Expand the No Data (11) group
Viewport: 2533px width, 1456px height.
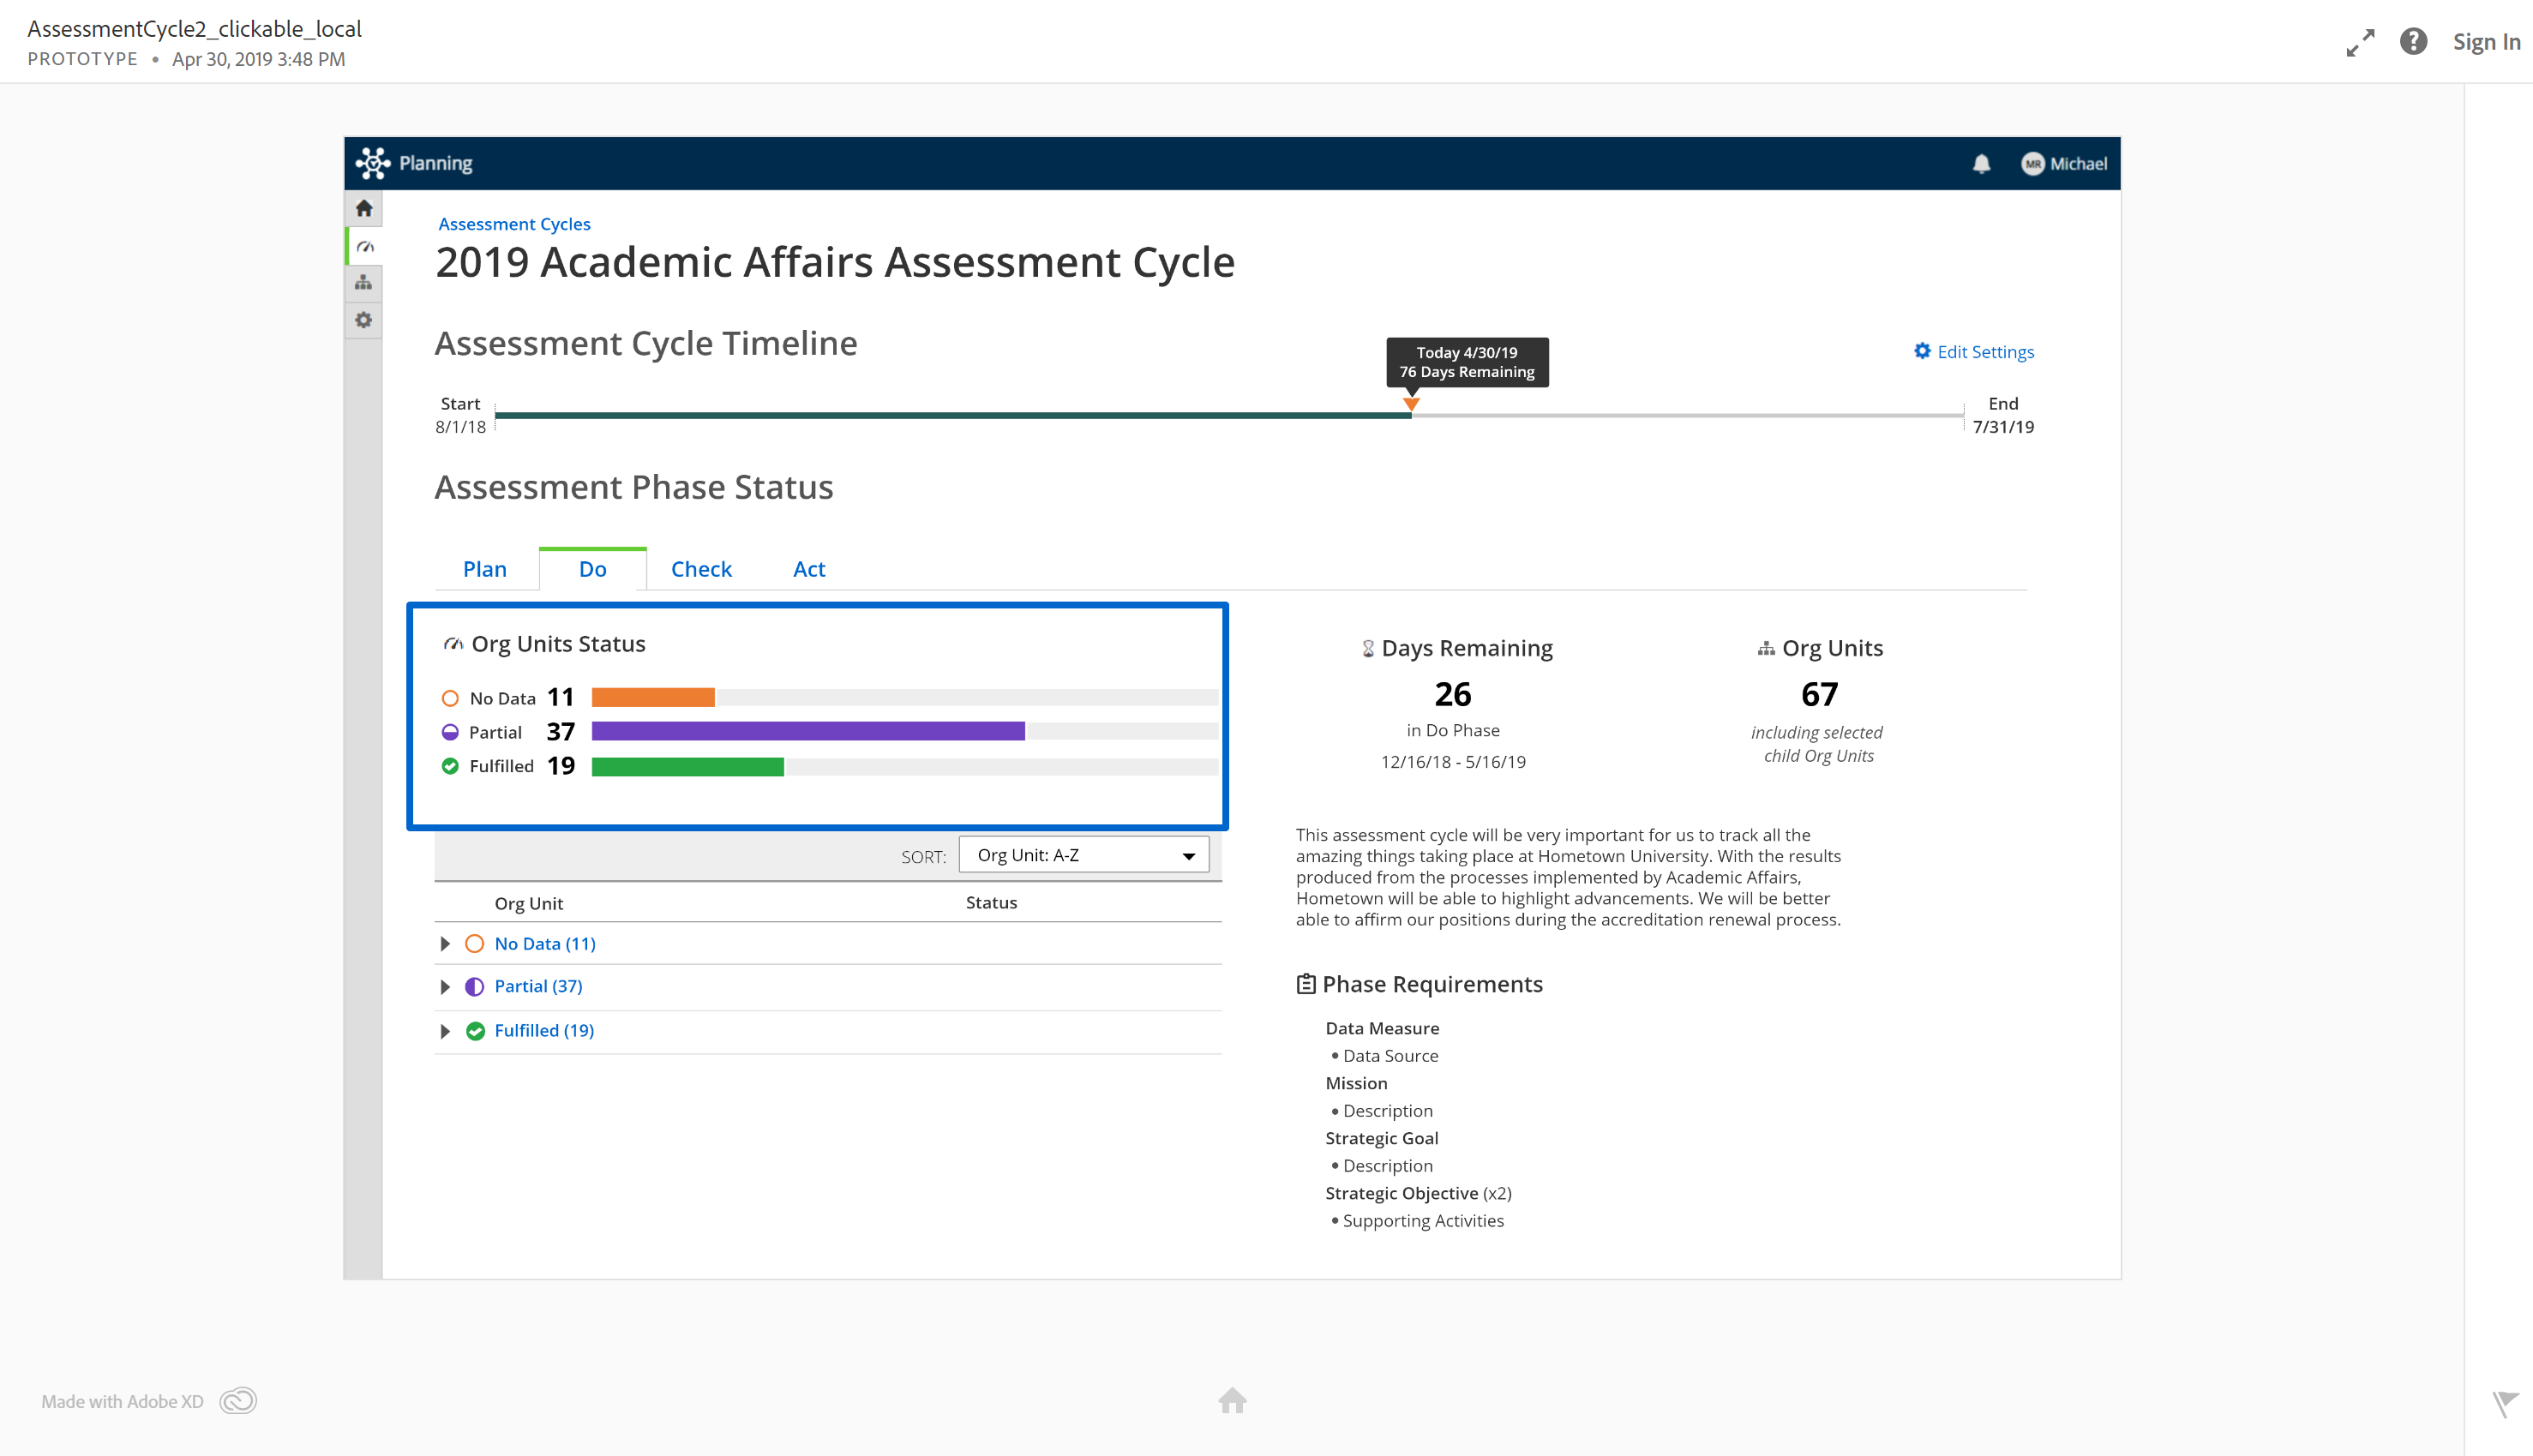445,943
